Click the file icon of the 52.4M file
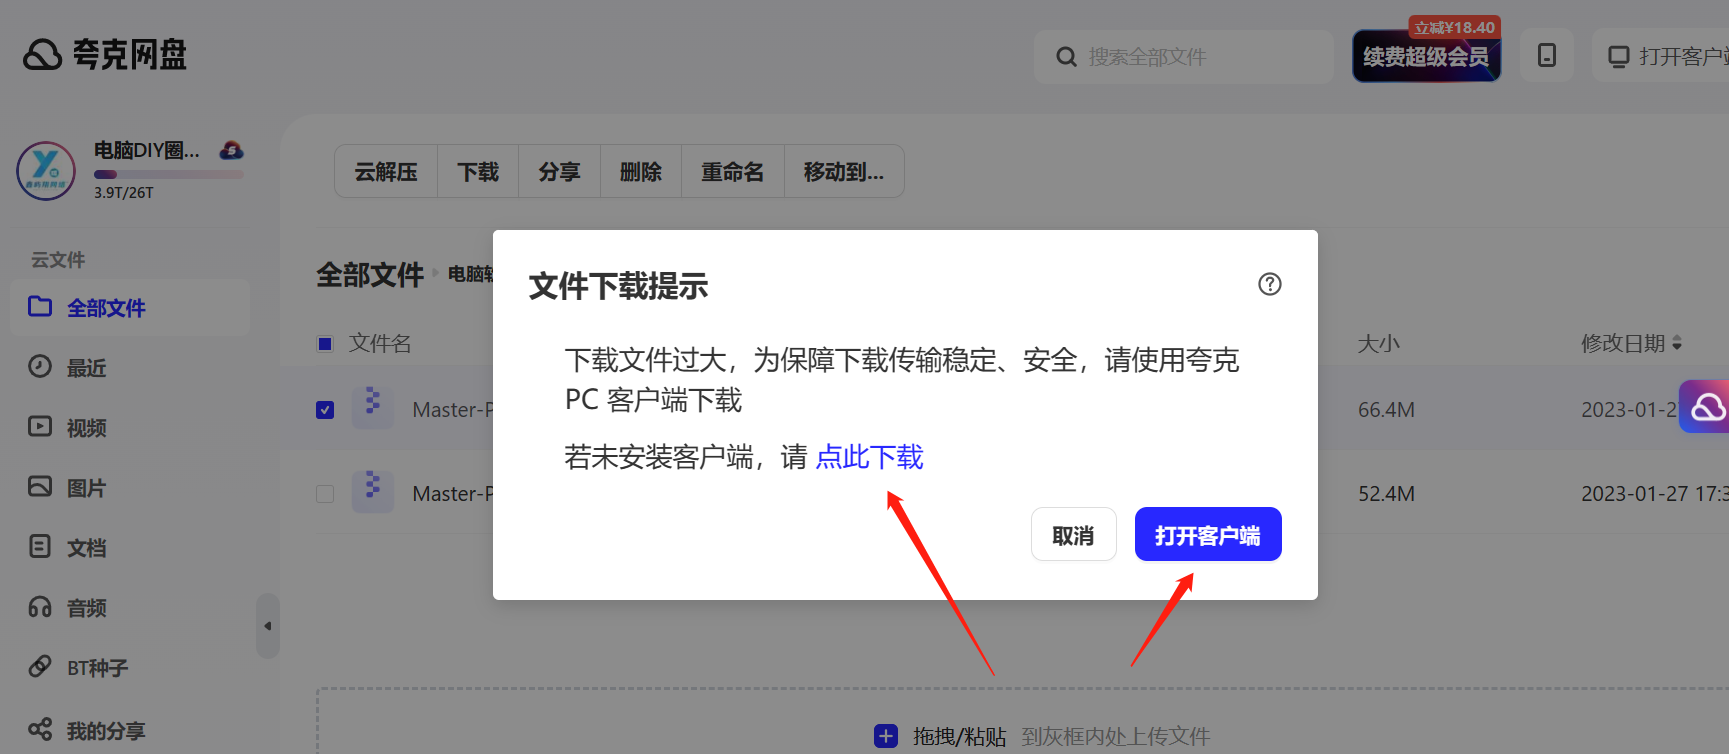1729x754 pixels. (x=373, y=492)
